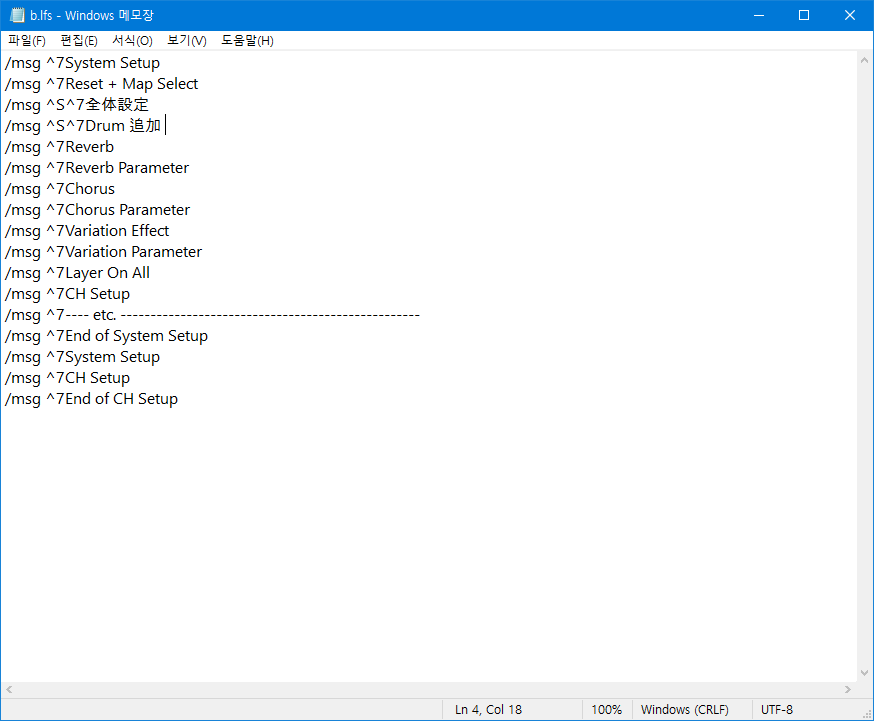Open the 도움말(H) menu

pyautogui.click(x=247, y=41)
